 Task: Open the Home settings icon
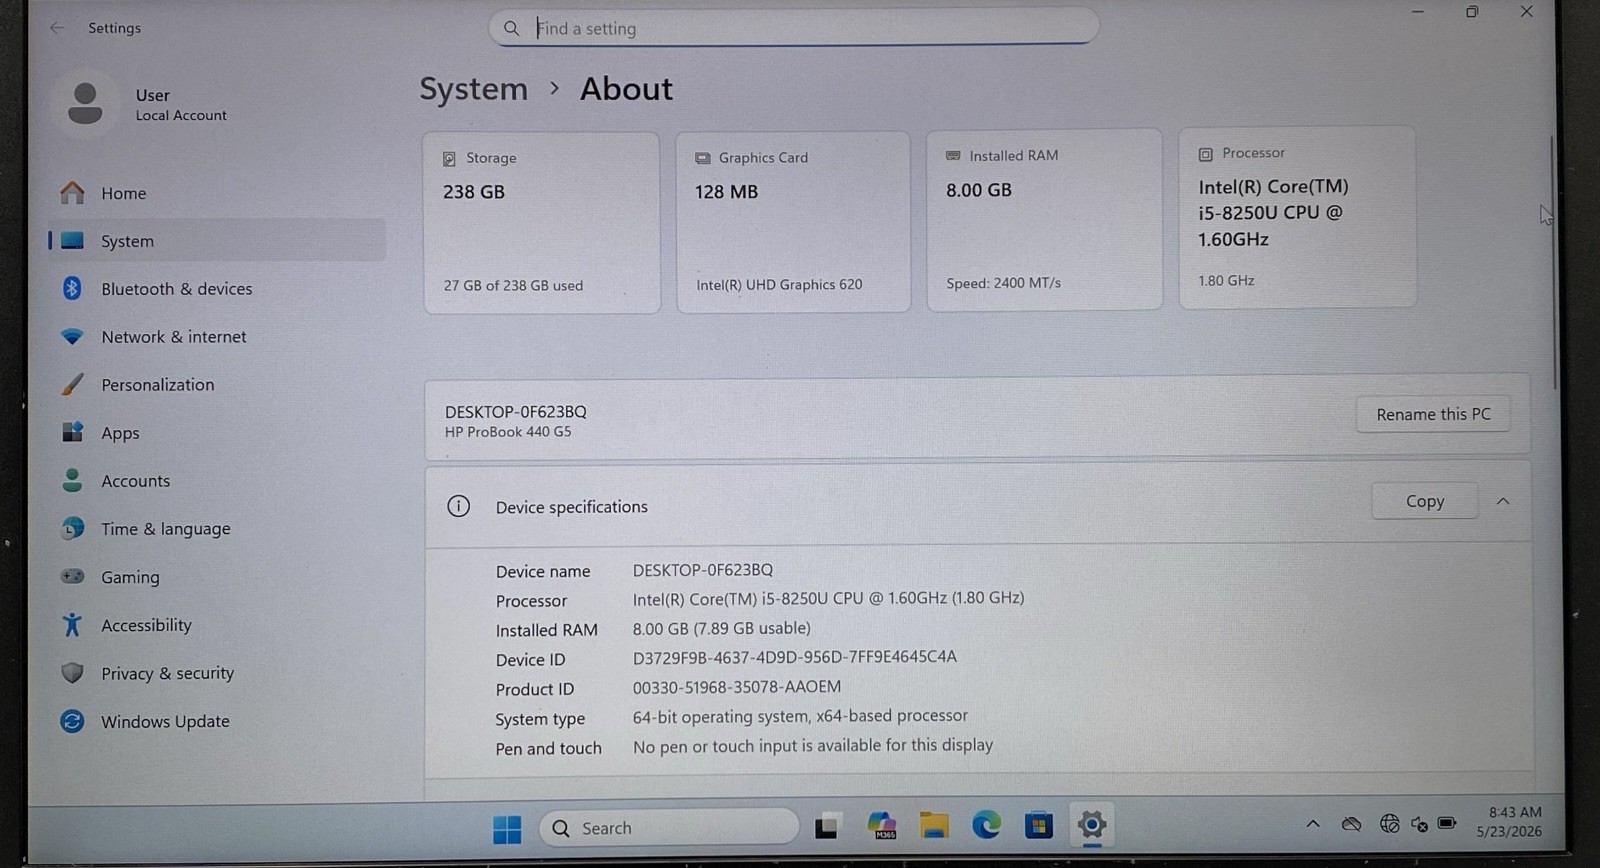pyautogui.click(x=72, y=192)
